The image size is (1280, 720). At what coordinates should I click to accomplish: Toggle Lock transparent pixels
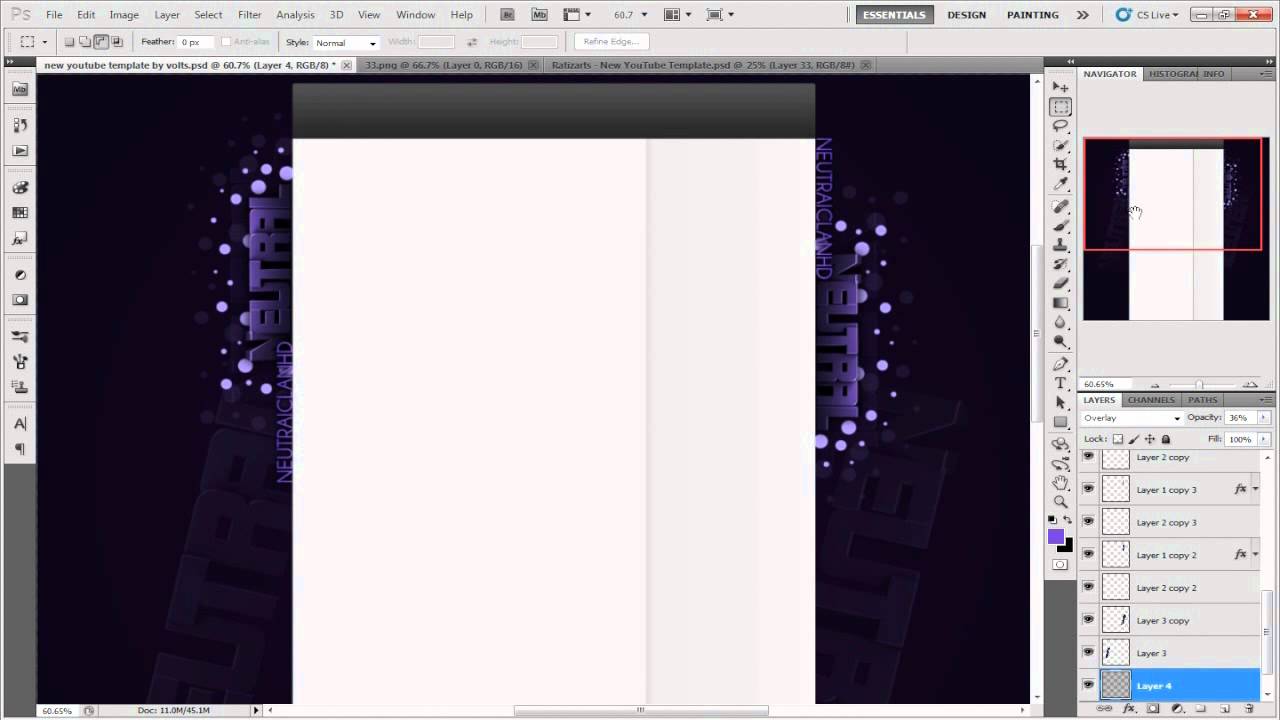pyautogui.click(x=1118, y=439)
